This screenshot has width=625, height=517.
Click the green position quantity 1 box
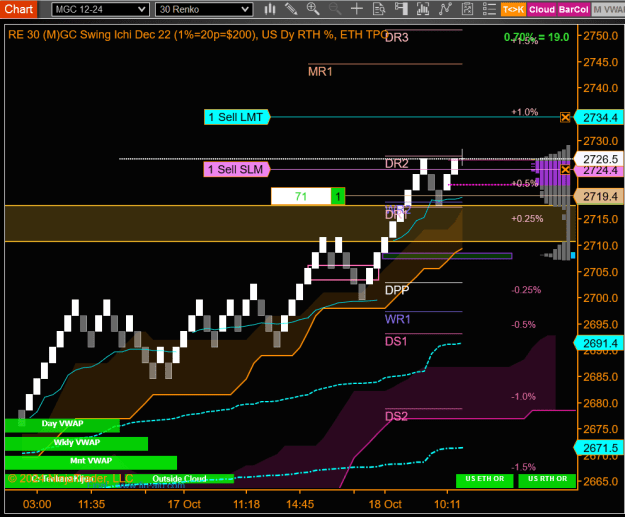point(338,196)
